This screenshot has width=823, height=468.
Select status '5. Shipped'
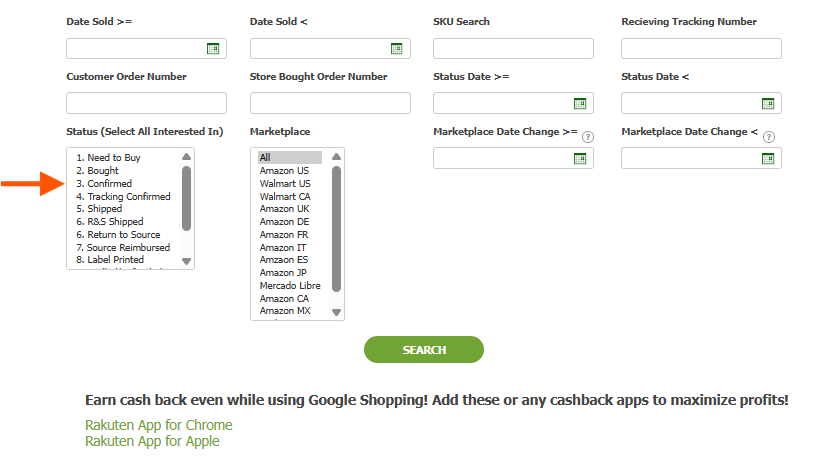tap(99, 209)
